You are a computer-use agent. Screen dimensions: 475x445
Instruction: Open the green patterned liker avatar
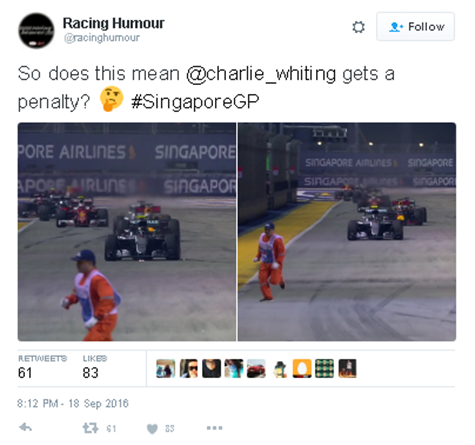325,368
